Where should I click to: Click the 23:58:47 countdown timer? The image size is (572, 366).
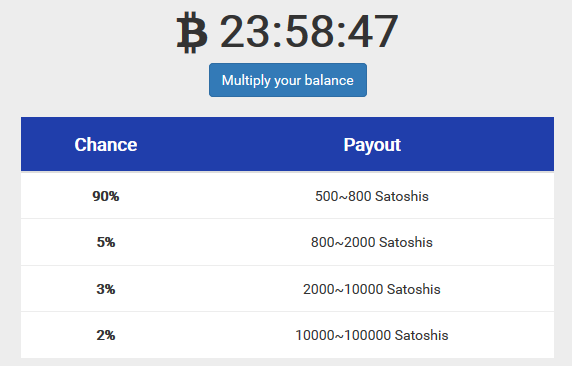click(x=309, y=31)
